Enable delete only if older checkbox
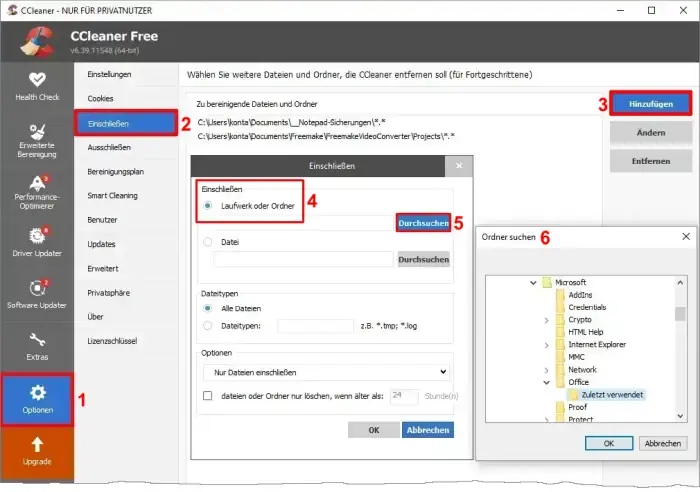This screenshot has width=700, height=492. [x=208, y=396]
